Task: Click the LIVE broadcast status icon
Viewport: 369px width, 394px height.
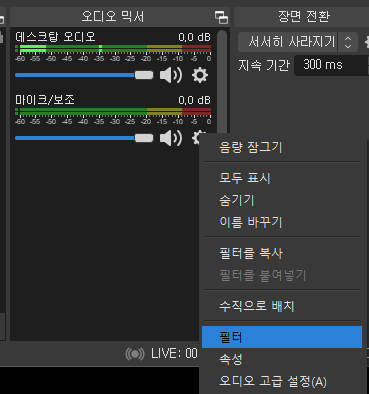Action: click(135, 354)
